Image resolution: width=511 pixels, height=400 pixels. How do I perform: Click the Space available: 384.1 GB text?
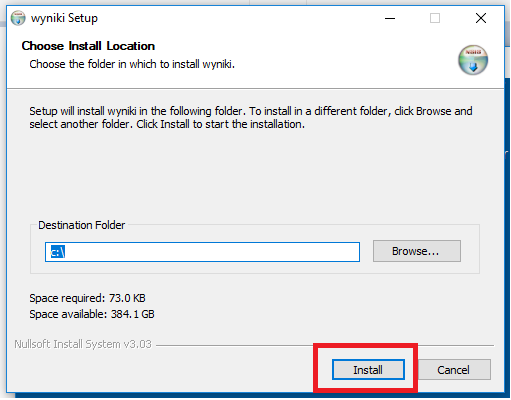point(92,314)
